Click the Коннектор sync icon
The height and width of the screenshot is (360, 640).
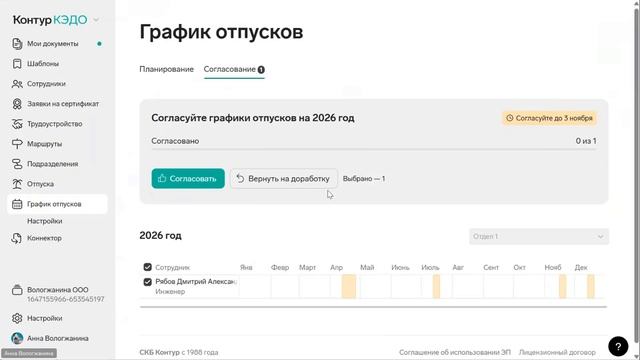click(x=17, y=238)
